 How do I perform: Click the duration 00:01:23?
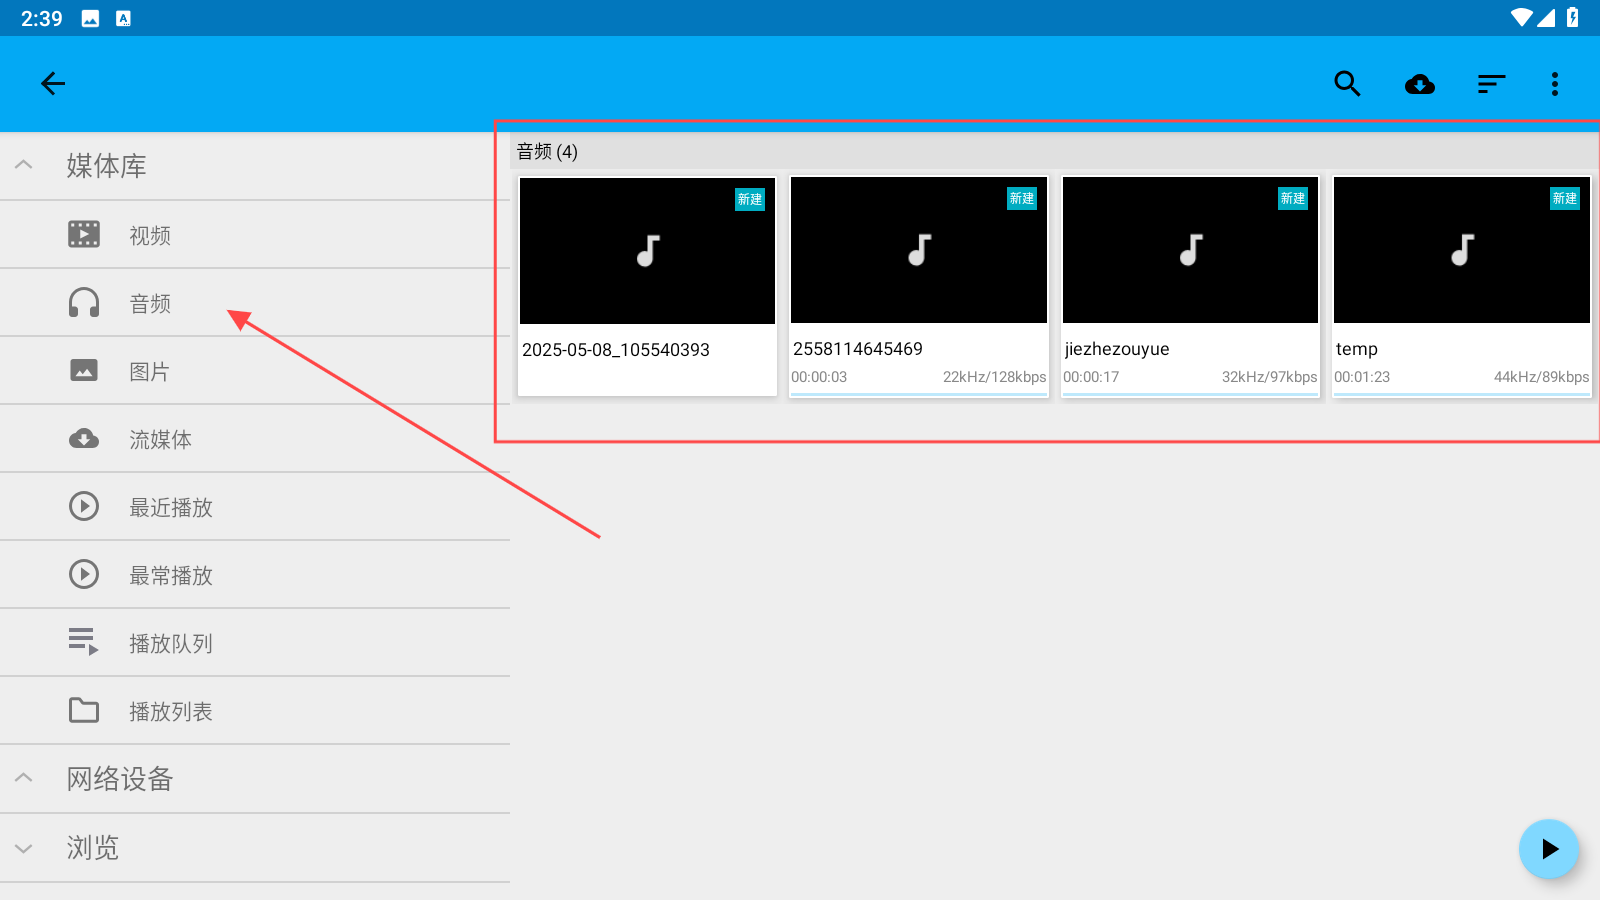tap(1362, 377)
